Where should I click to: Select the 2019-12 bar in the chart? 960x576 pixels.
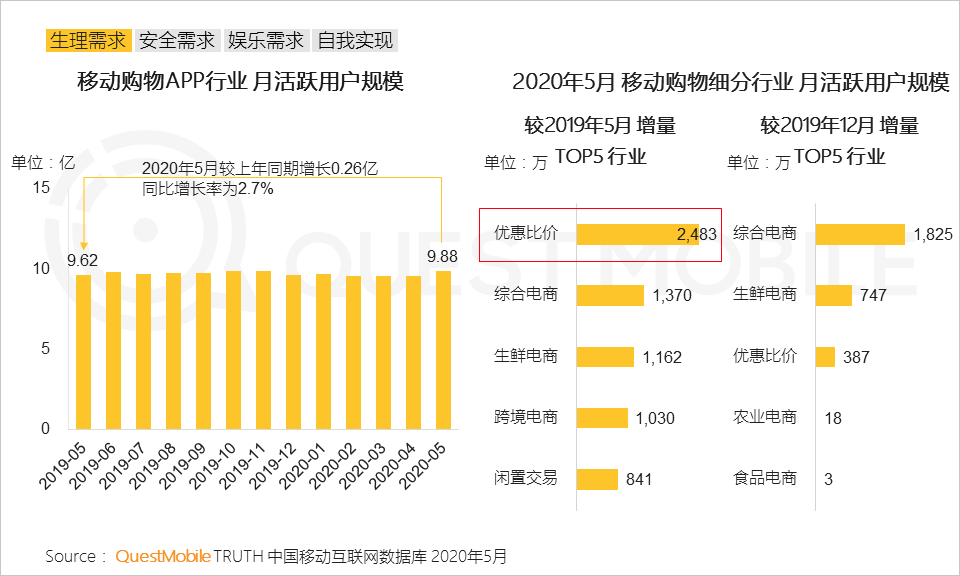293,351
